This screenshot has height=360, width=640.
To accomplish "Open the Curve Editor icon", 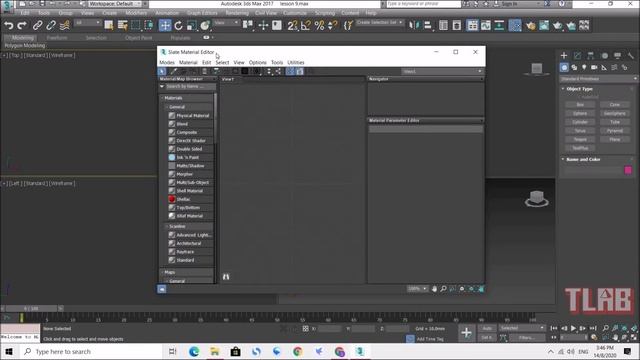I will click(486, 25).
